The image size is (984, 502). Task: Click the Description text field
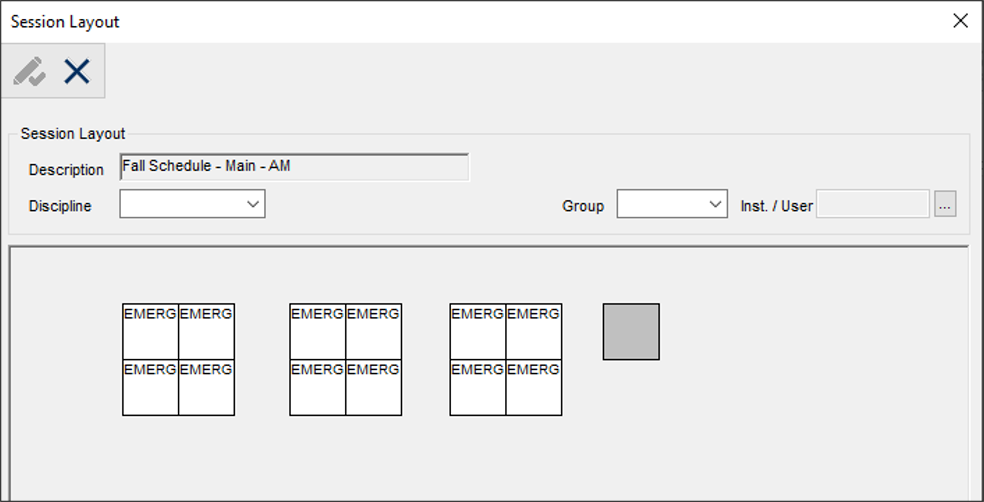click(294, 167)
